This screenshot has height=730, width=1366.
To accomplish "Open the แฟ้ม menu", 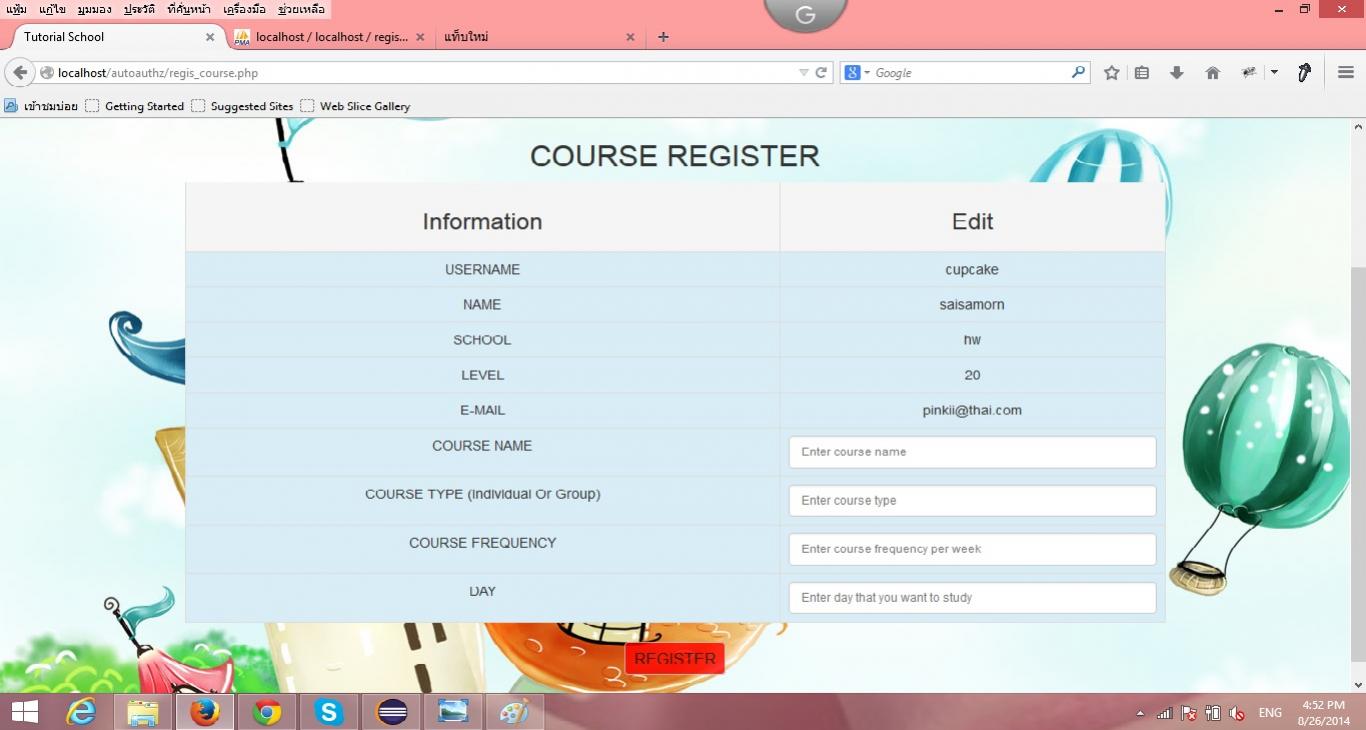I will [17, 9].
